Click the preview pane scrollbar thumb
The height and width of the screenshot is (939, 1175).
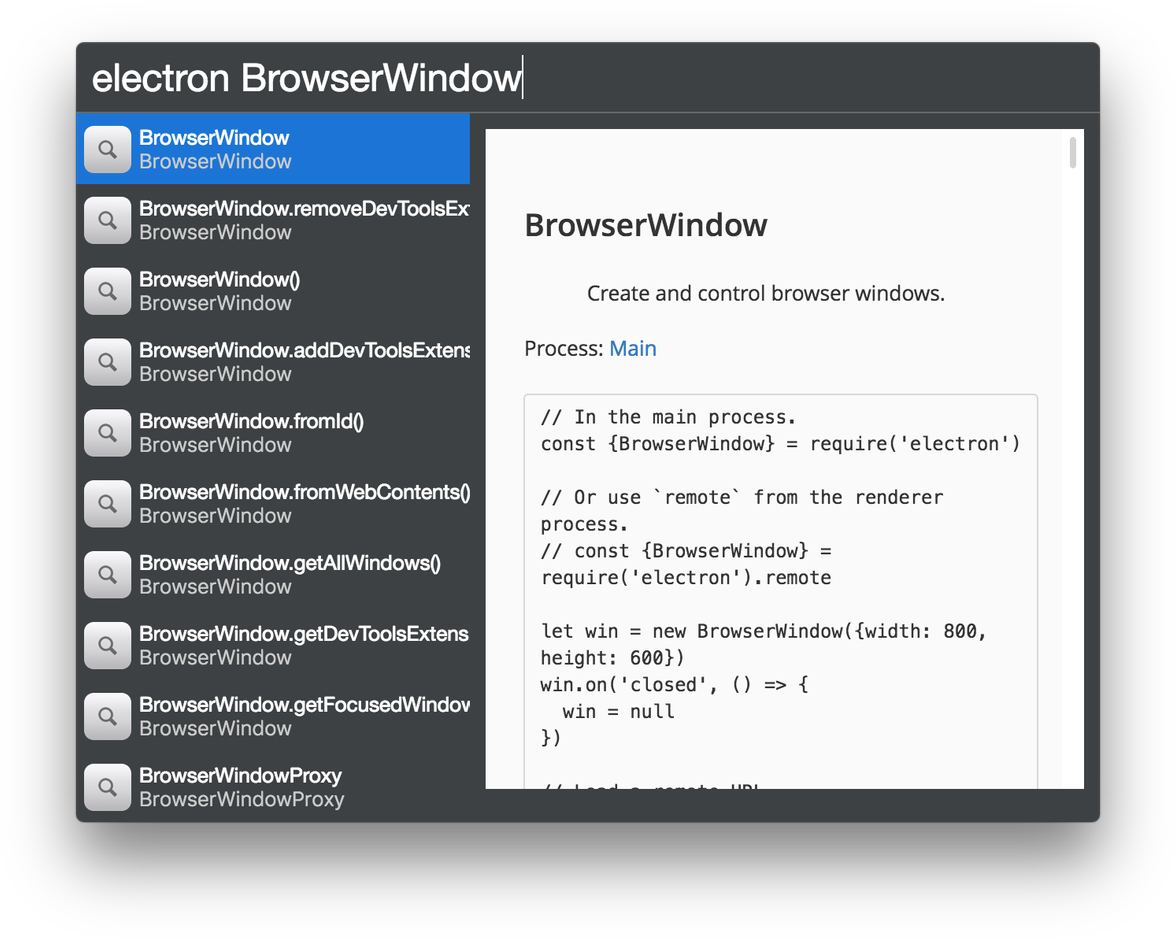1073,153
